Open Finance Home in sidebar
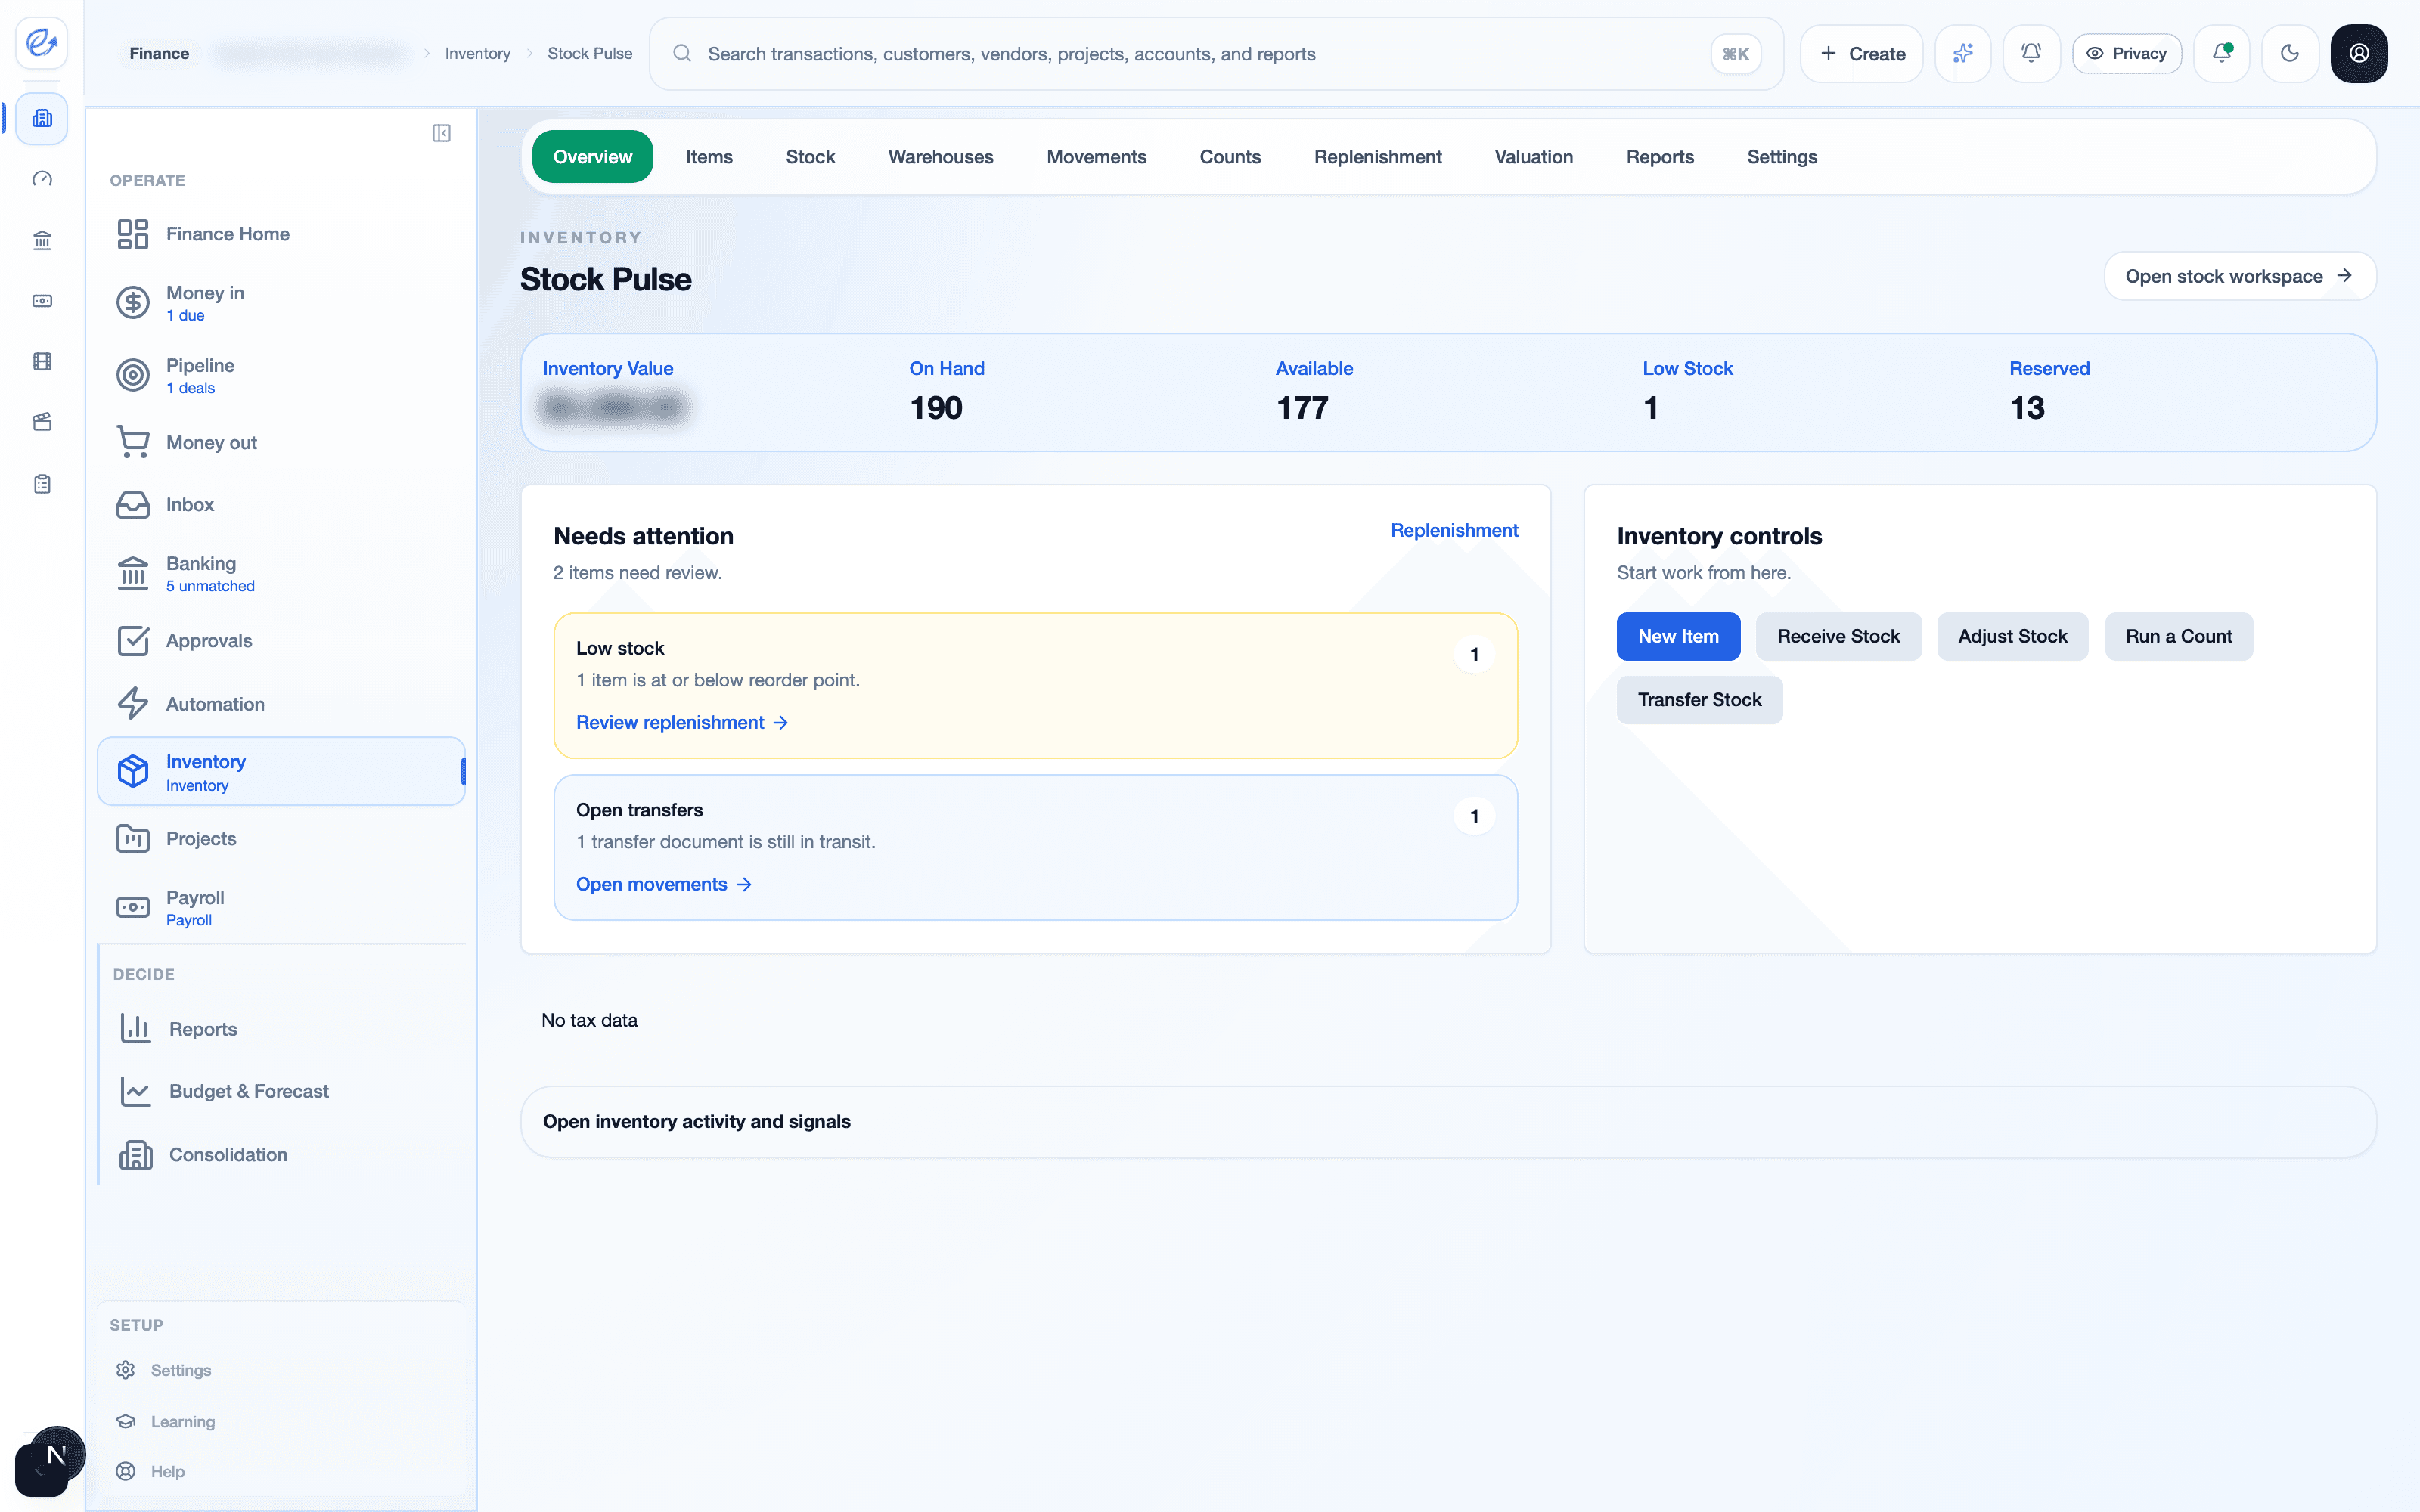2420x1512 pixels. tap(281, 234)
